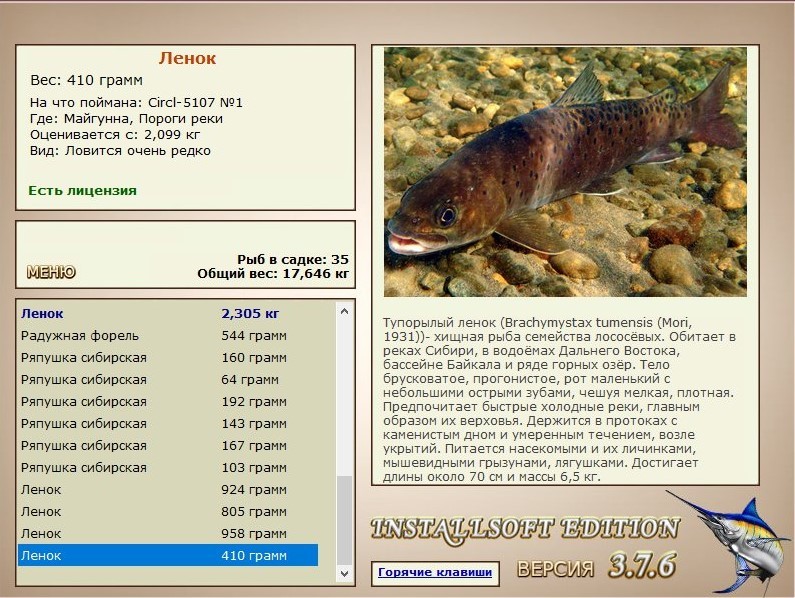Select the Ленок 958 грамм row
The width and height of the screenshot is (795, 598).
pos(168,534)
